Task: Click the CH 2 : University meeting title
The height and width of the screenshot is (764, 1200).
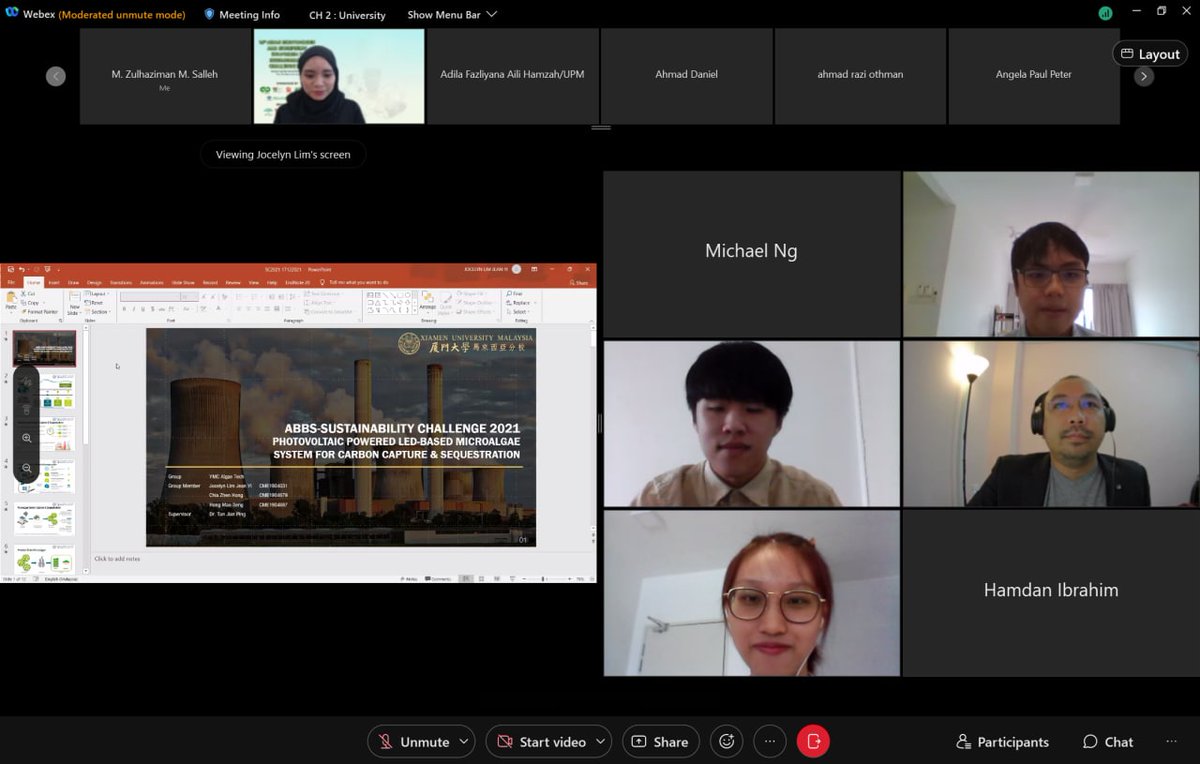Action: click(347, 15)
